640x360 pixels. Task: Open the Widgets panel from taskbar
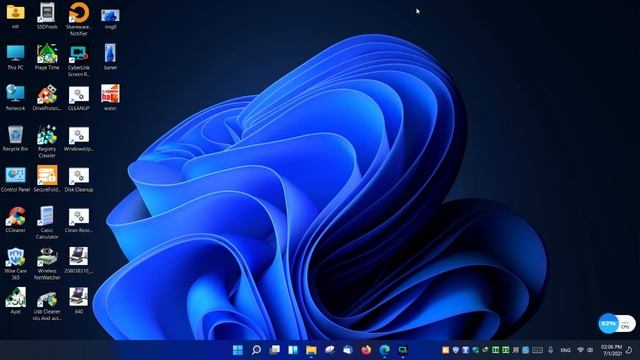tap(293, 350)
